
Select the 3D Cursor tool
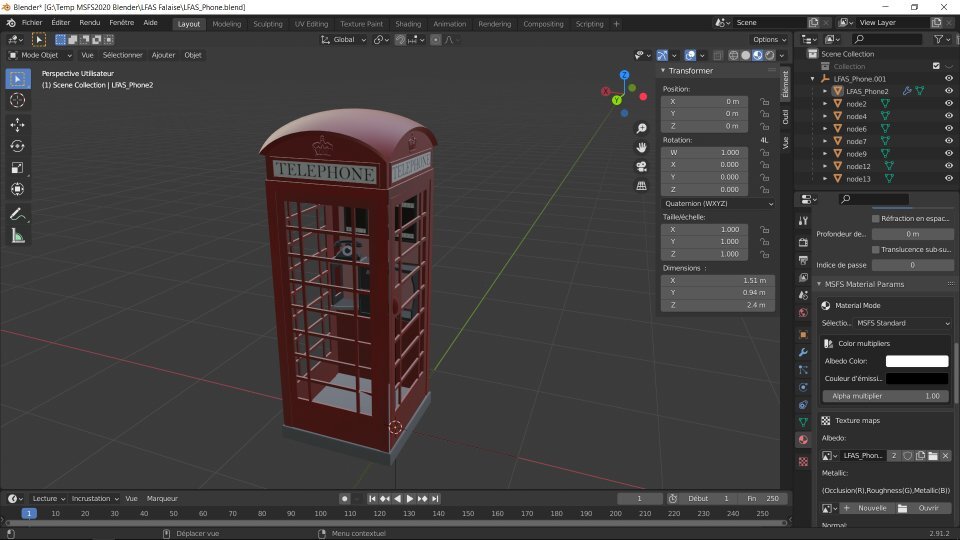coord(17,100)
